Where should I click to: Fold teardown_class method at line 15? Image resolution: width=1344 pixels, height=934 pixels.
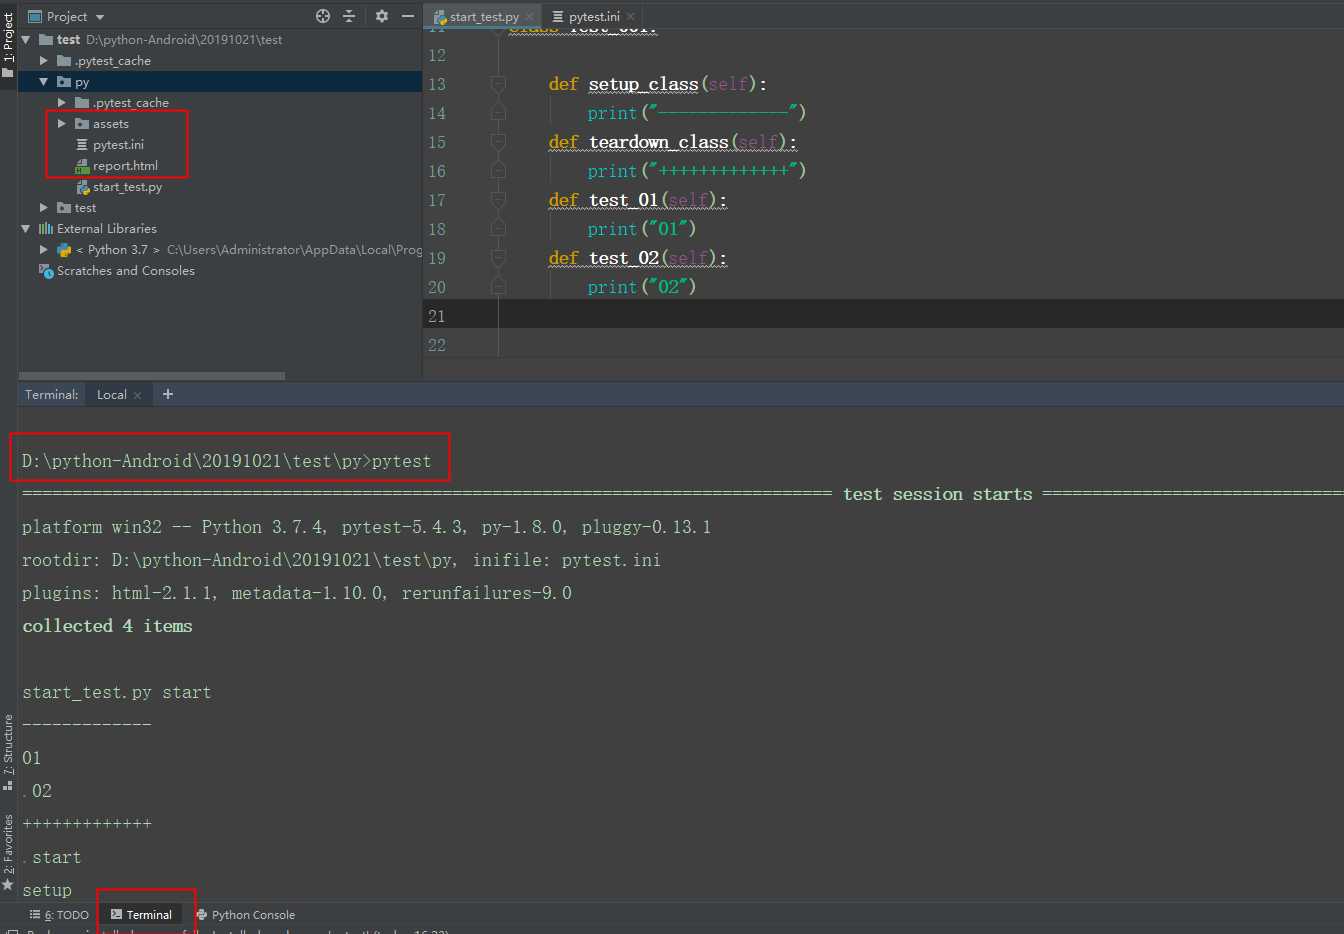(x=498, y=142)
